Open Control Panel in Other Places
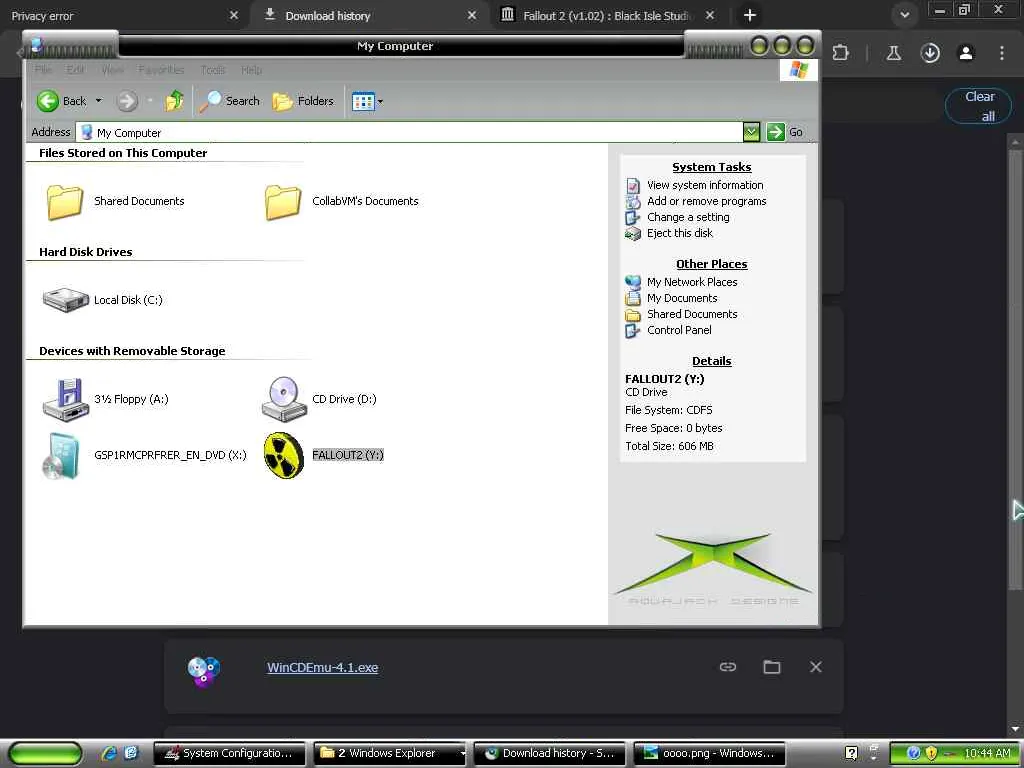The height and width of the screenshot is (768, 1024). [x=679, y=330]
